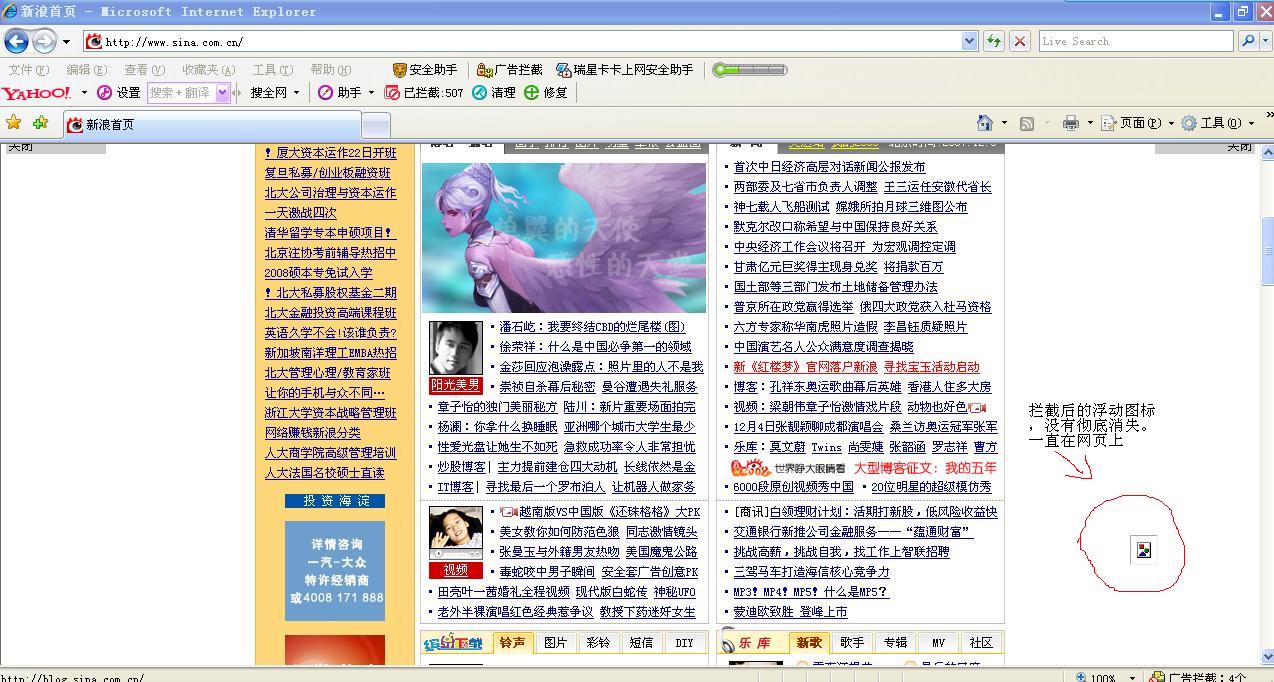Click the red Stop loading icon

(x=1020, y=41)
